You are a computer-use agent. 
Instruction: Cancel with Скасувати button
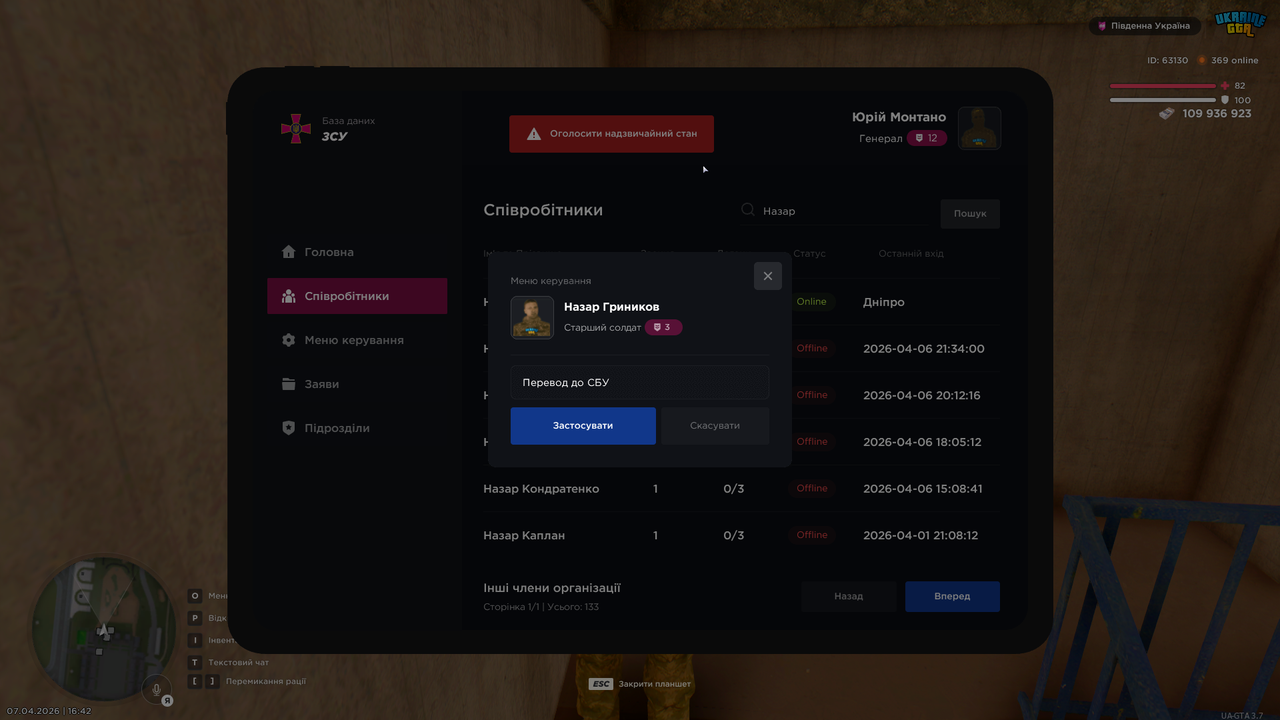pyautogui.click(x=715, y=426)
